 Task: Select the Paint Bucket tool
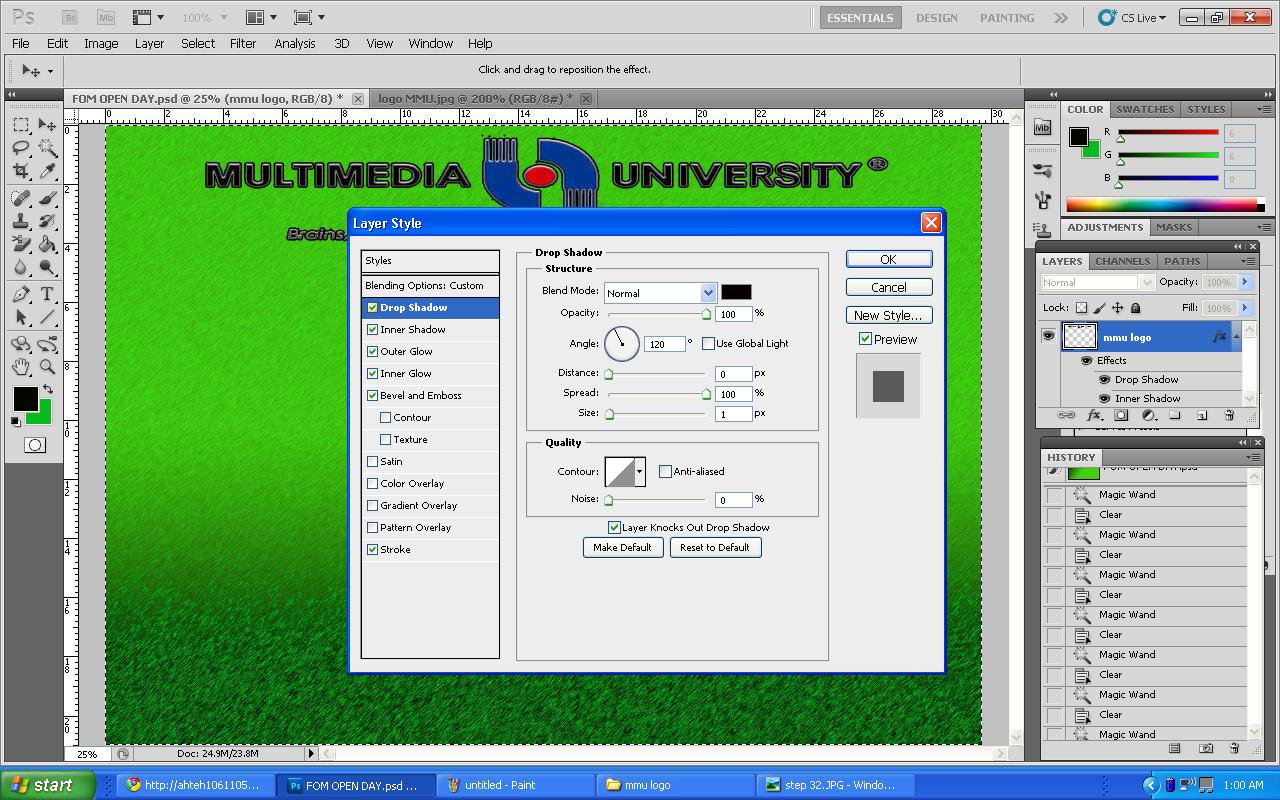(47, 244)
